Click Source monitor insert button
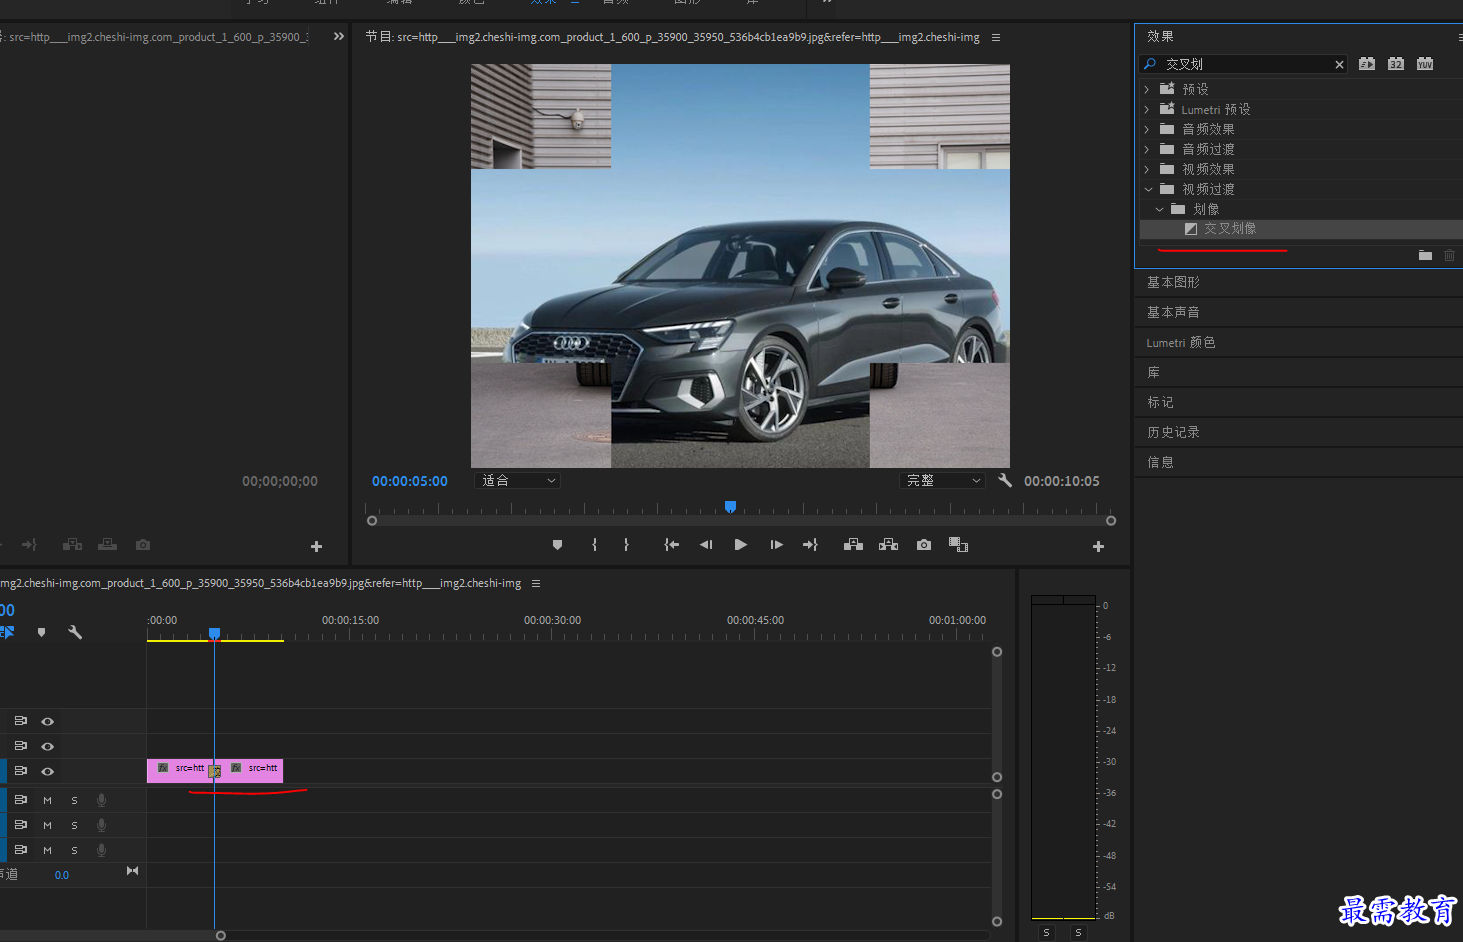Viewport: 1463px width, 942px height. tap(72, 545)
